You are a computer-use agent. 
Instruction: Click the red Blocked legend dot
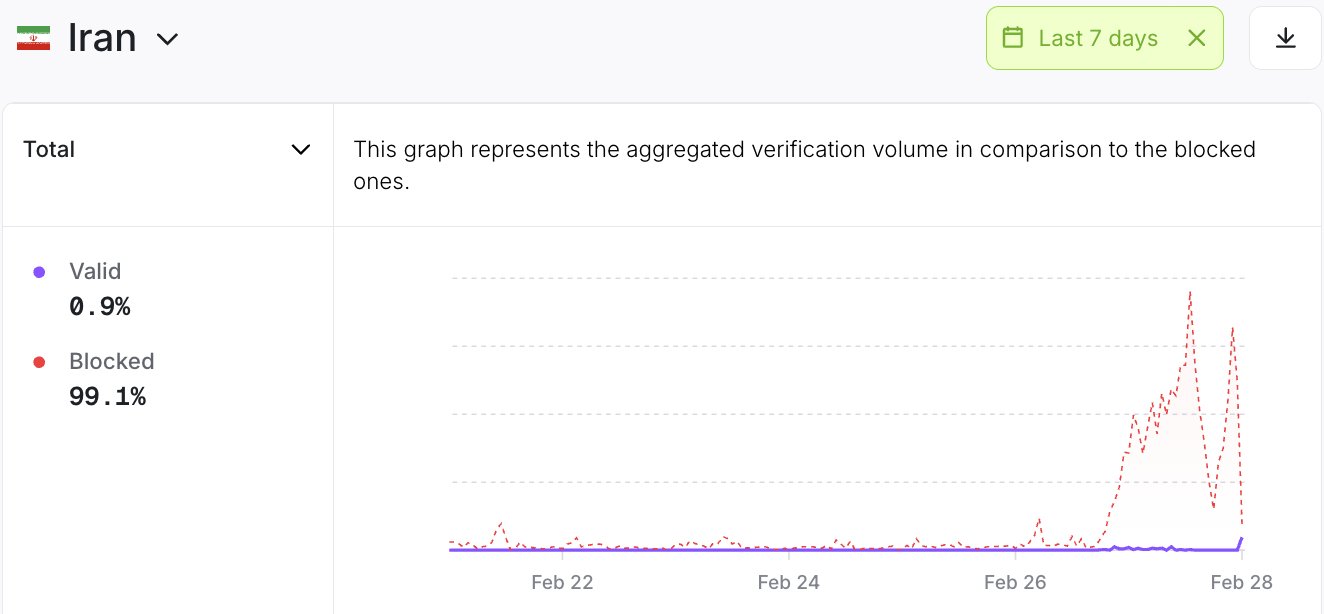point(39,362)
